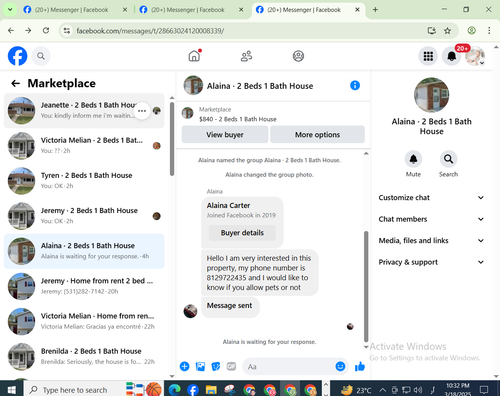500x396 pixels.
Task: Open the profile circle icon in navigation
Action: [298, 56]
